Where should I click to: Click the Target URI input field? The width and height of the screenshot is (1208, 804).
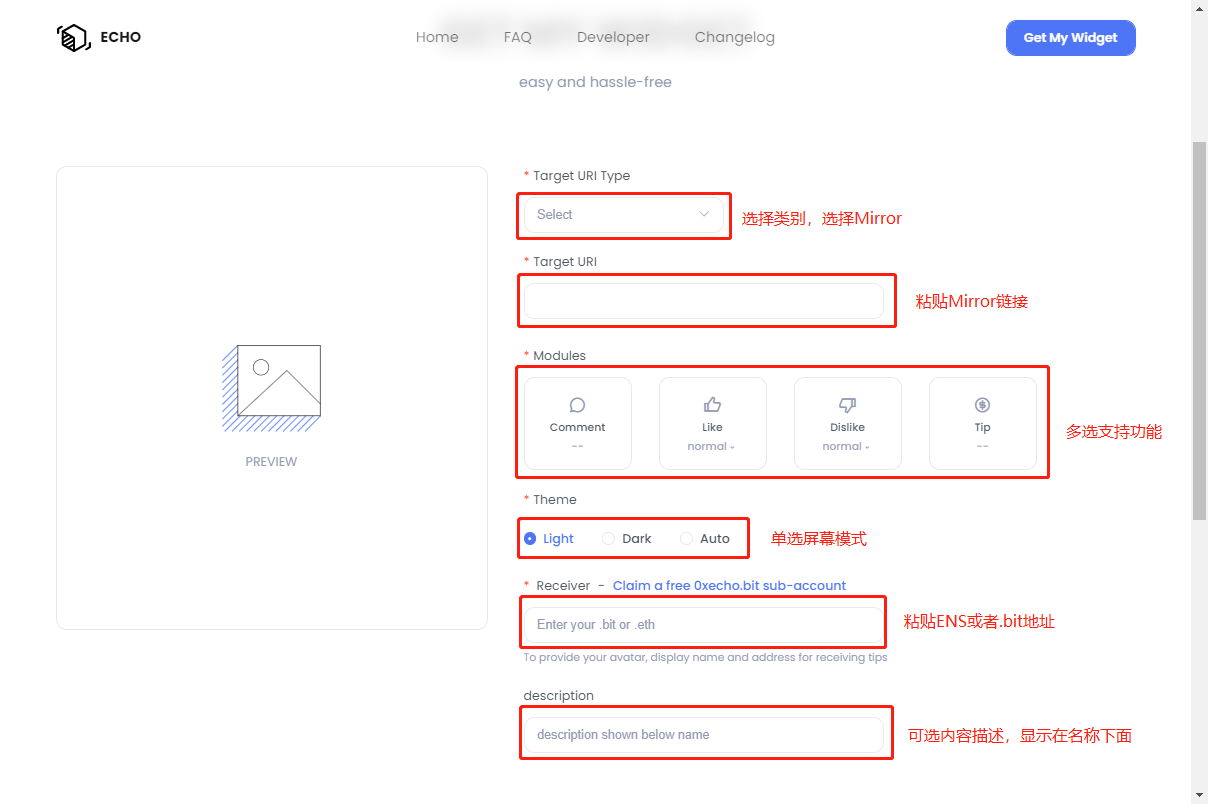[705, 300]
